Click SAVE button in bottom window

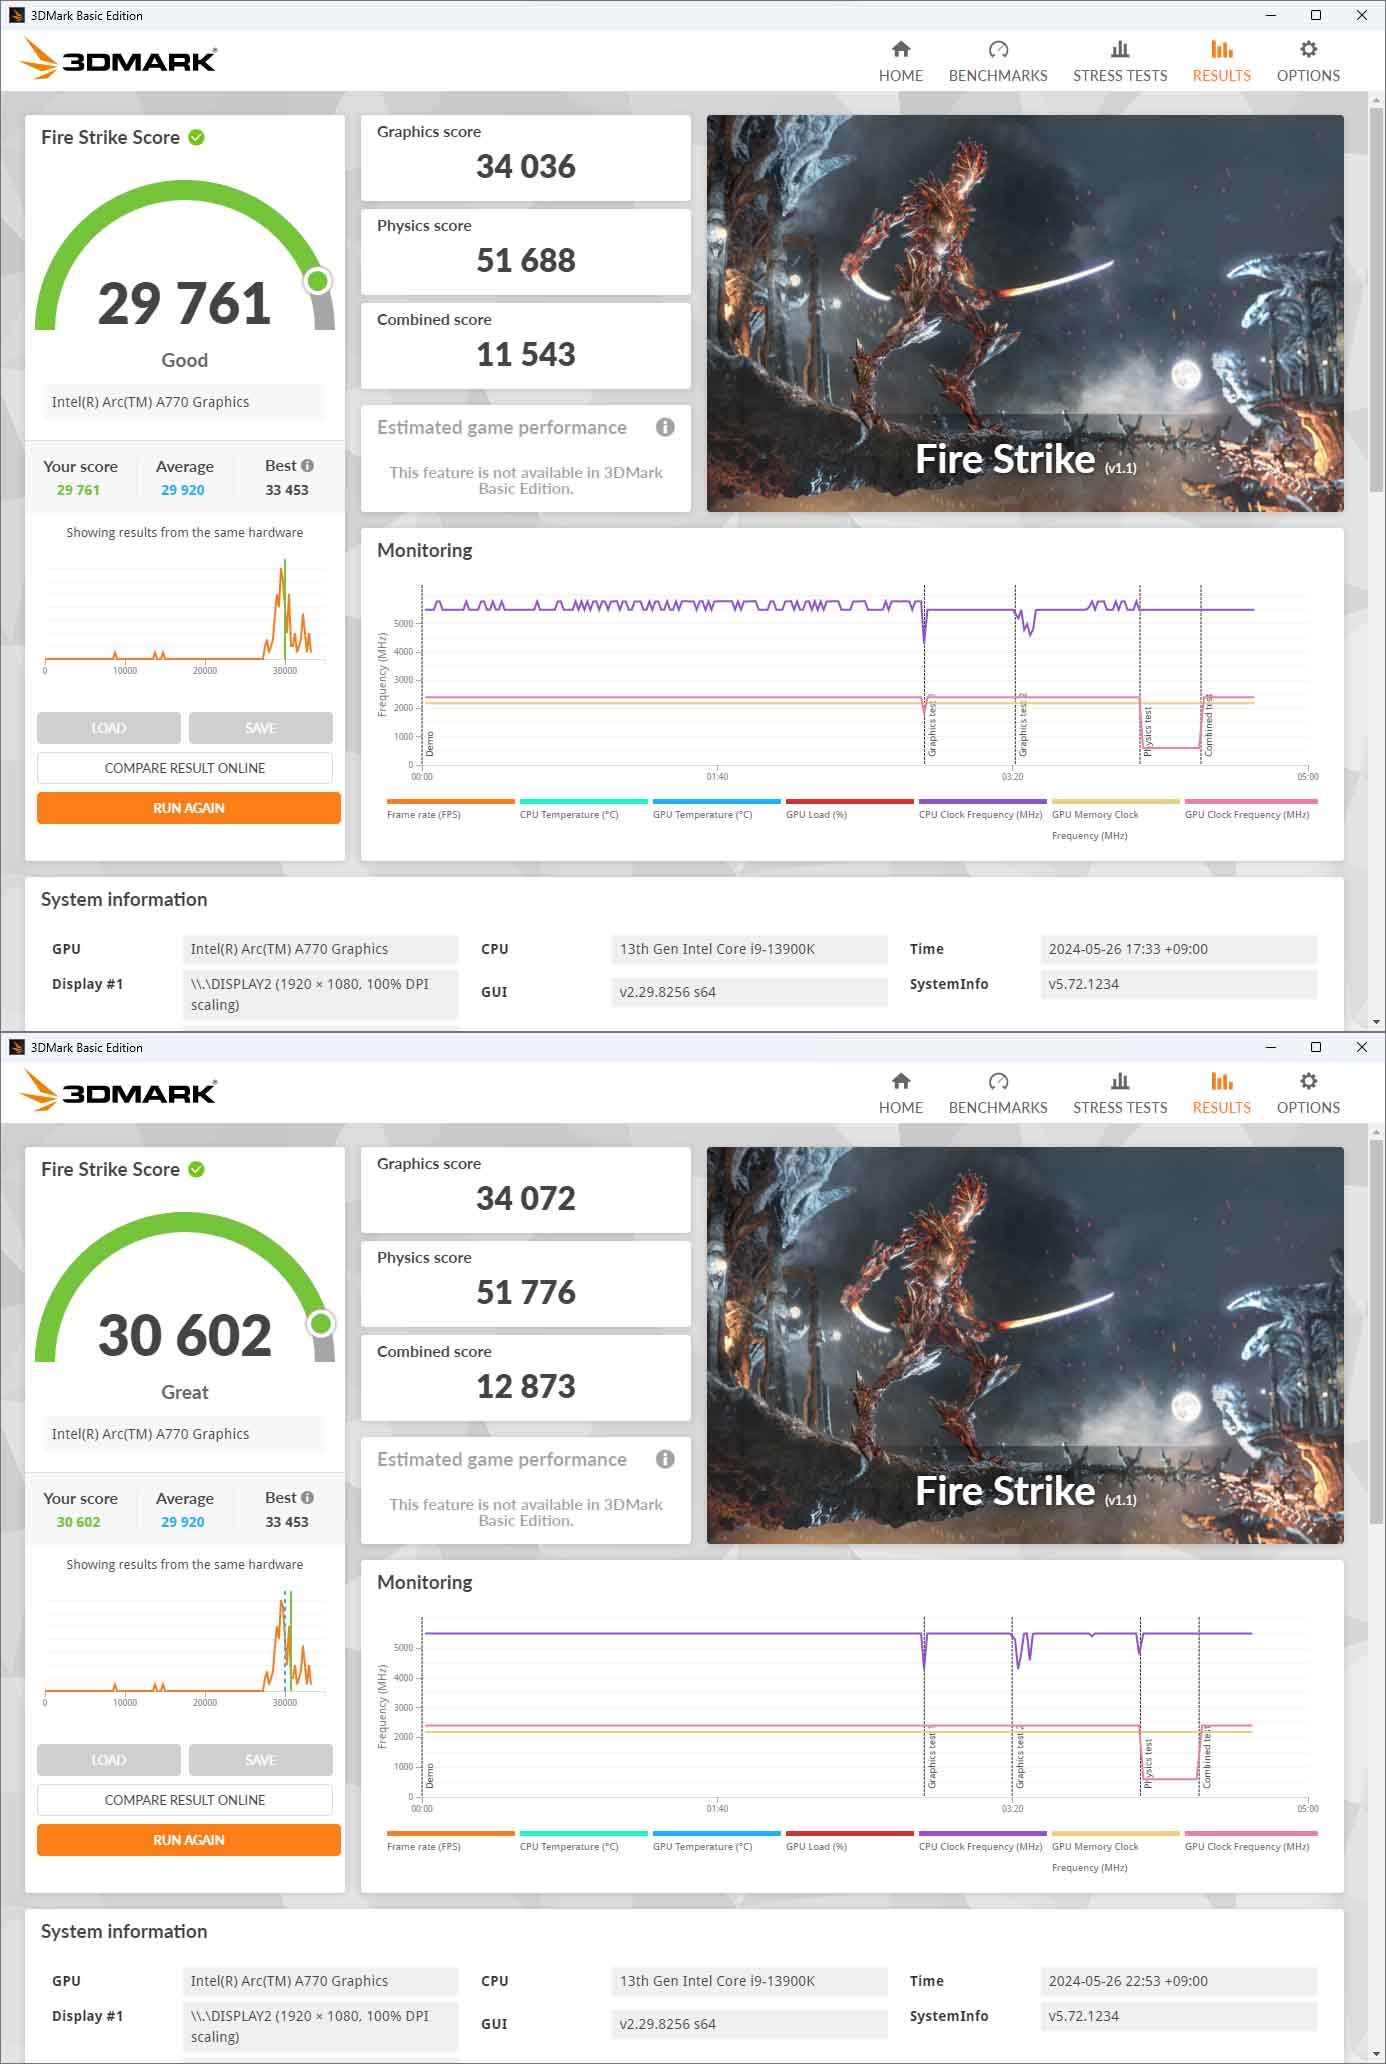coord(261,1760)
